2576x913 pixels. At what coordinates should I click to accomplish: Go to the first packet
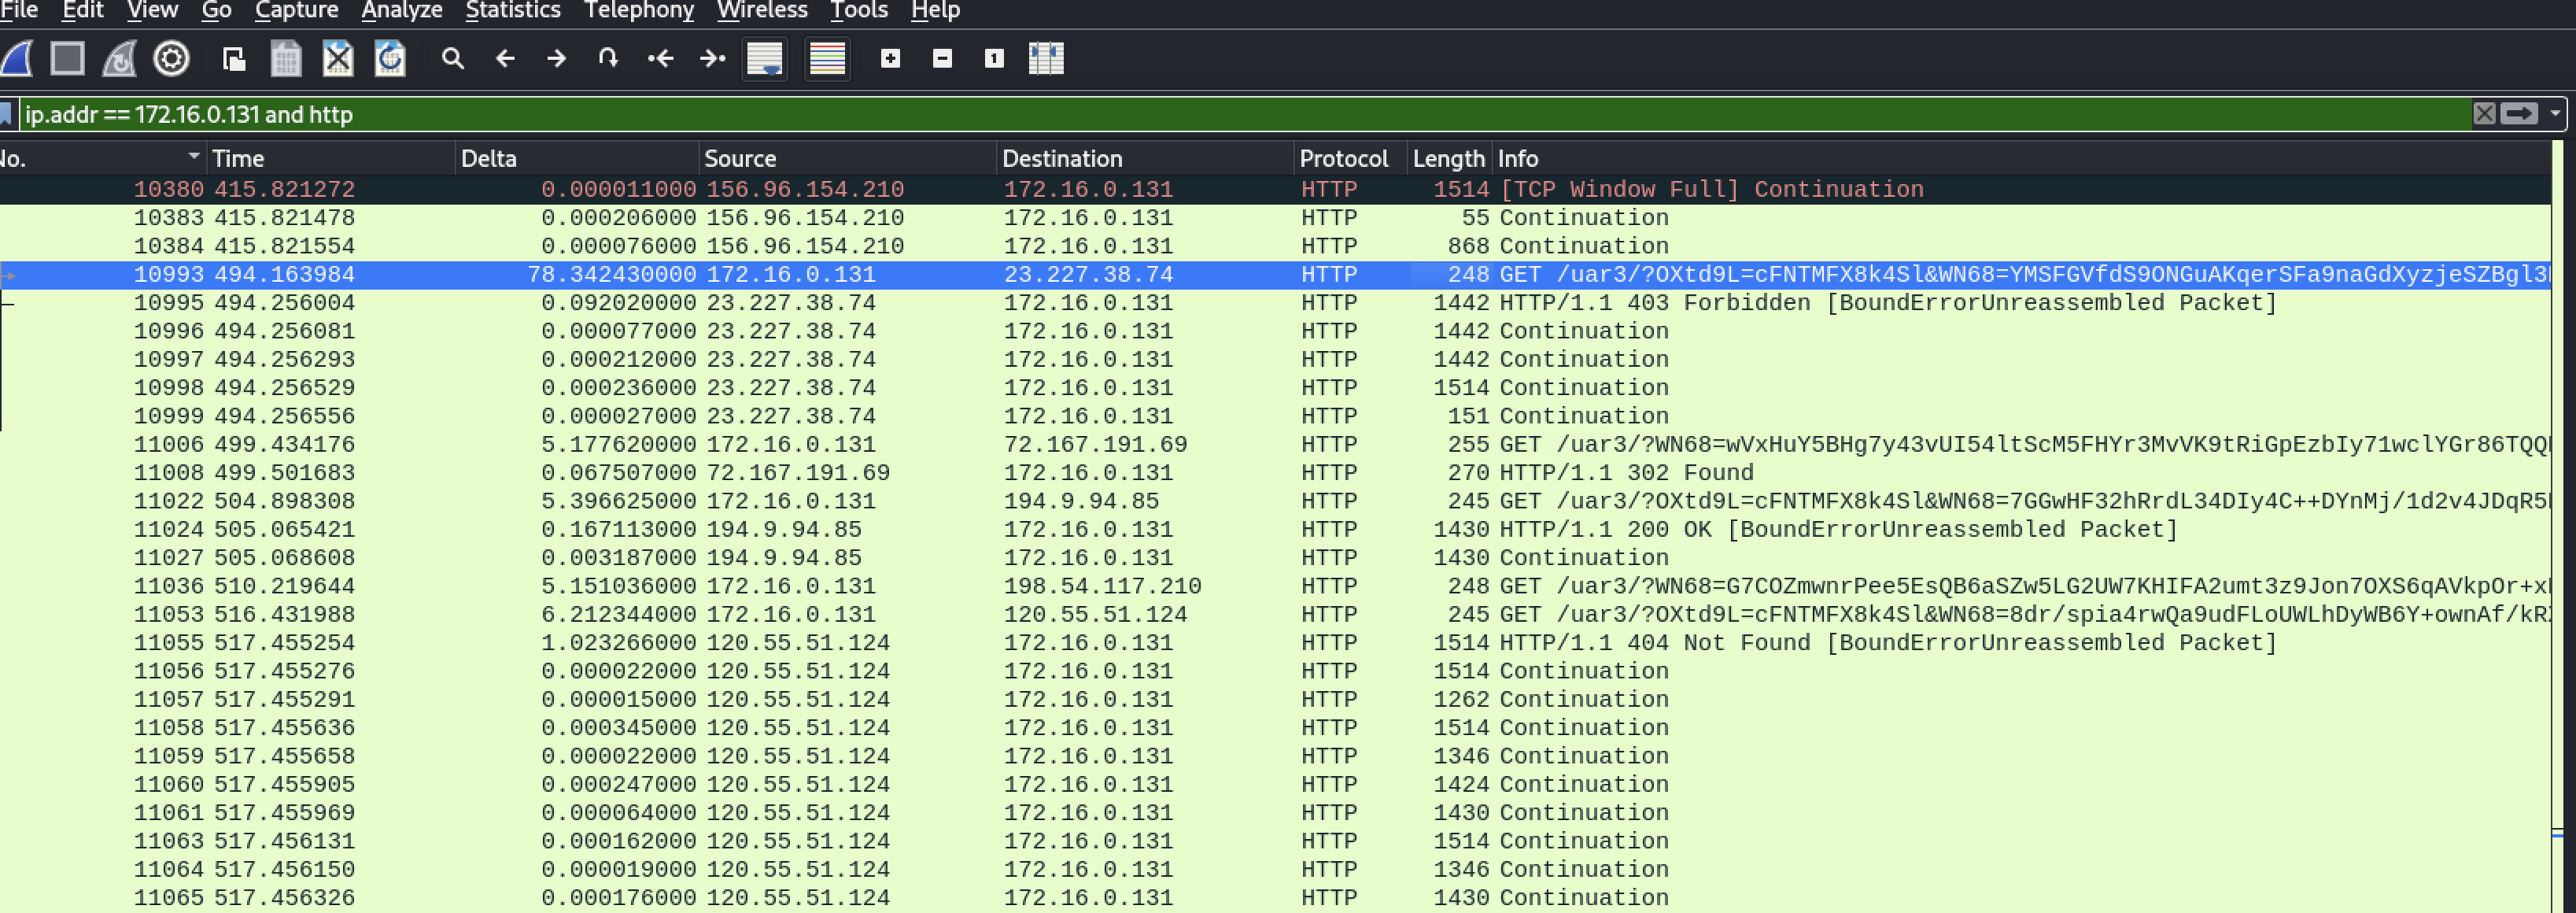tap(660, 59)
